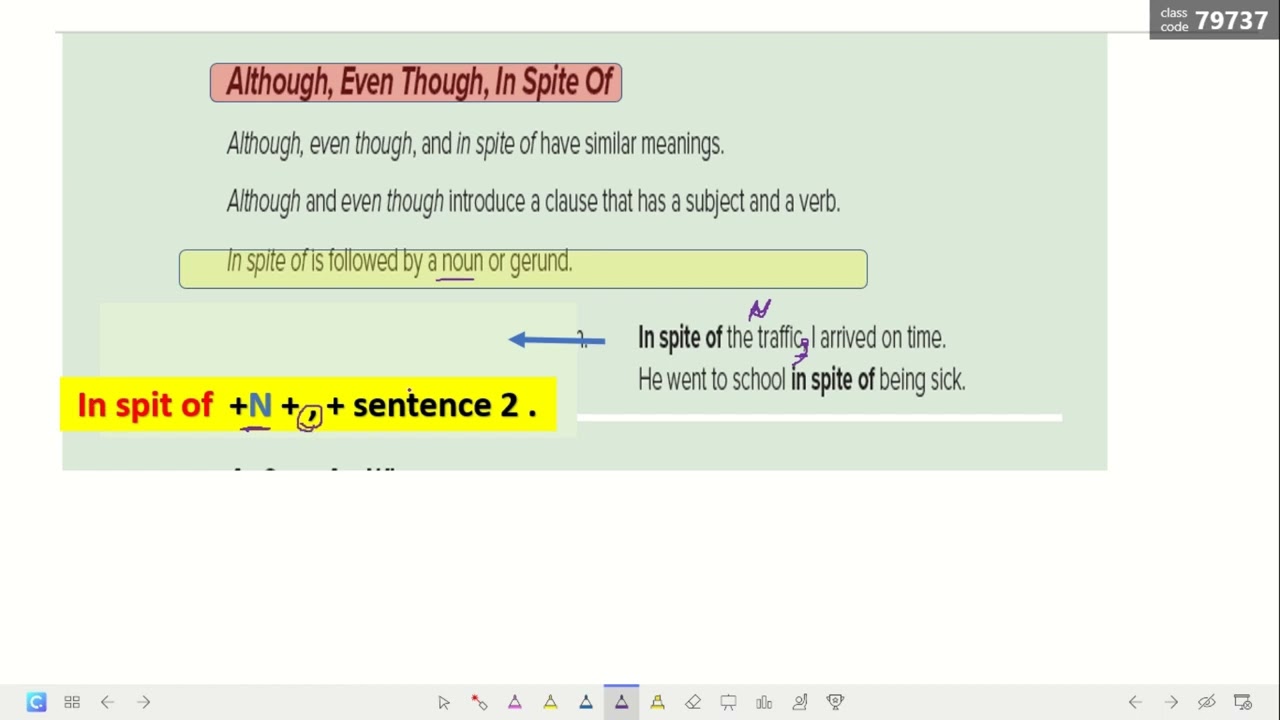1280x720 pixels.
Task: Click 'have similar meanings' sentence
Action: pos(475,144)
